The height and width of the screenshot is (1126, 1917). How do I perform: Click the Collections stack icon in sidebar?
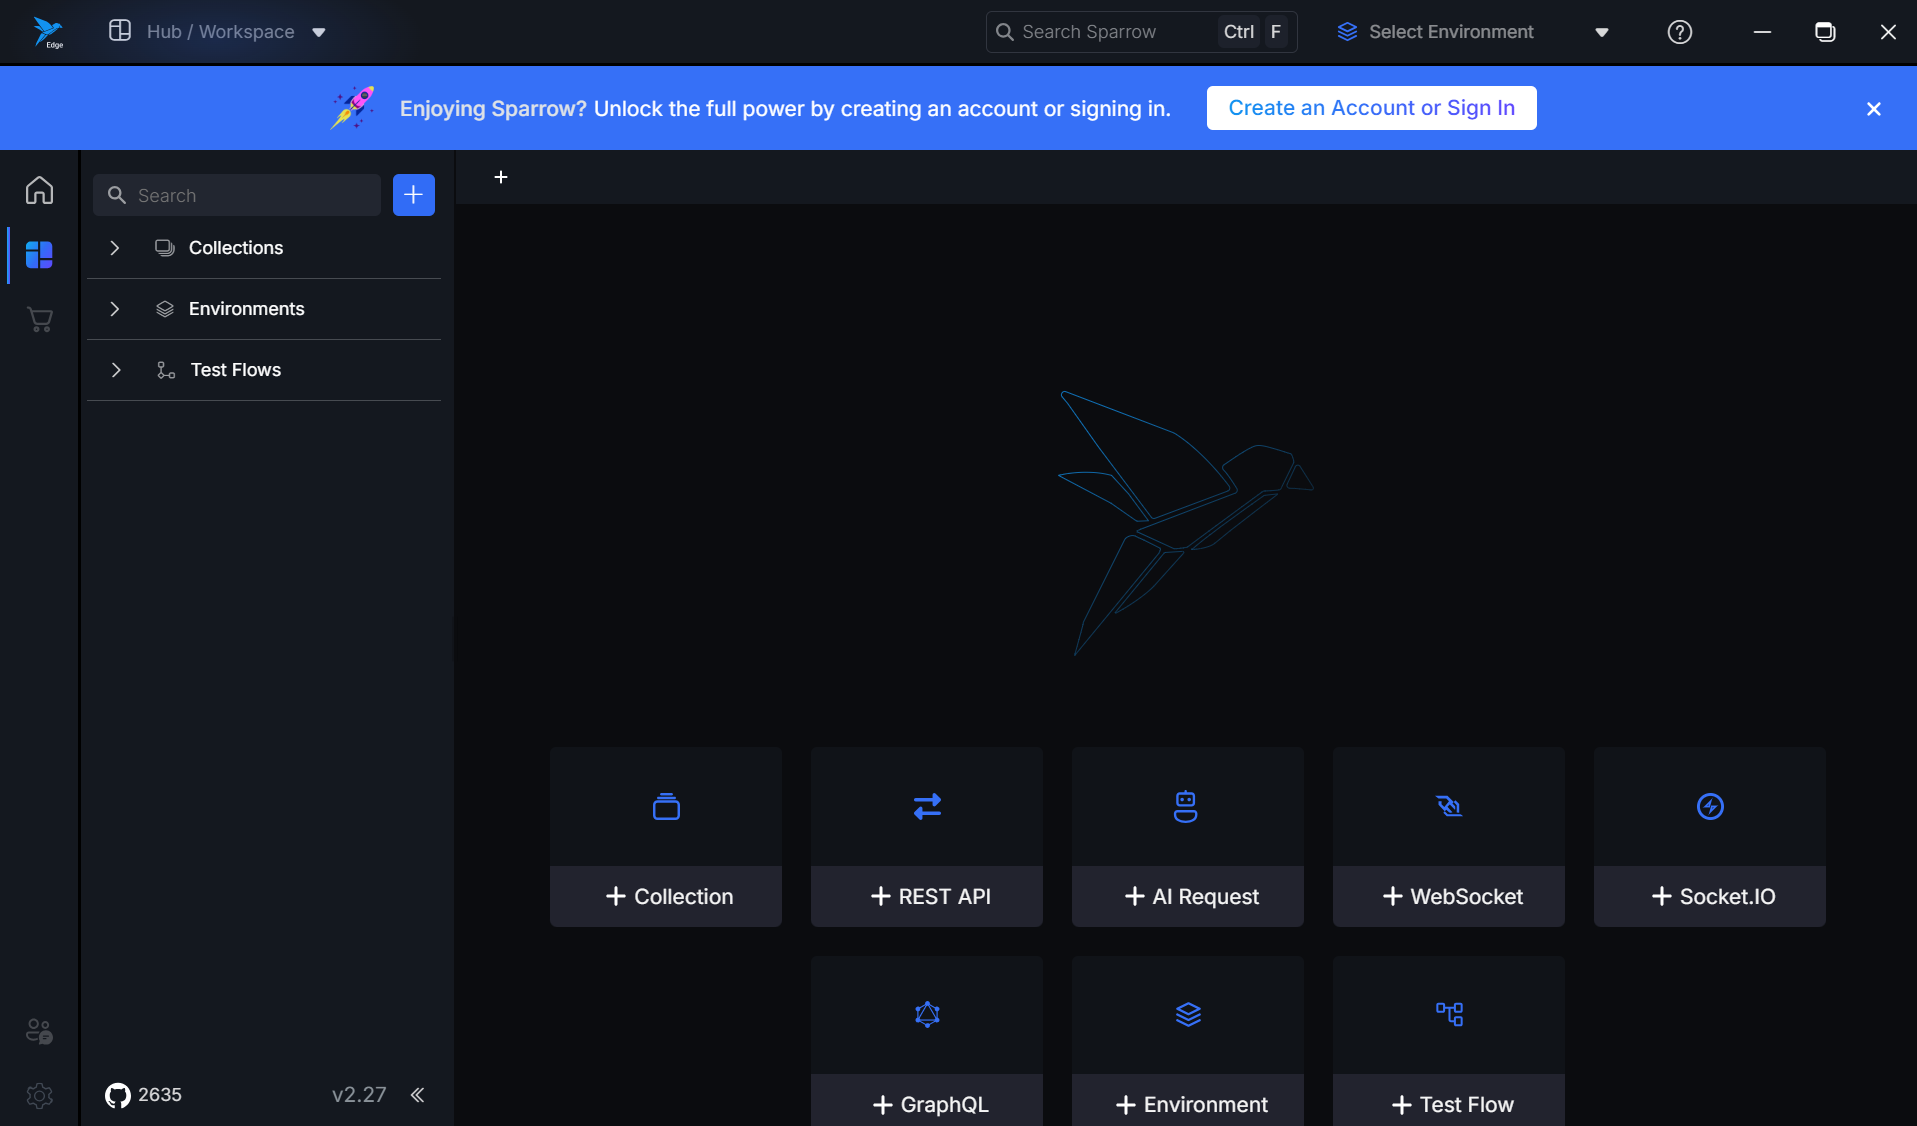pyautogui.click(x=165, y=248)
